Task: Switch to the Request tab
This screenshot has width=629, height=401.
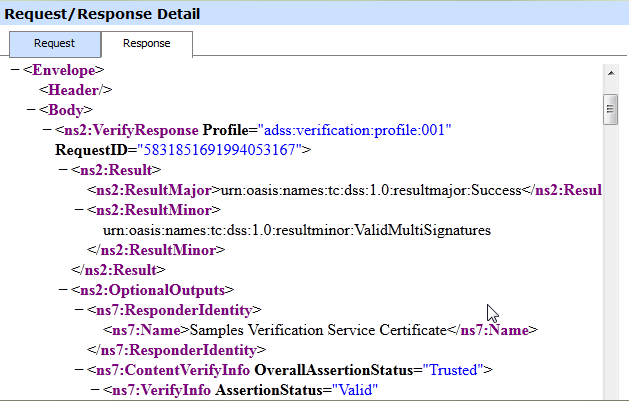Action: pyautogui.click(x=55, y=44)
